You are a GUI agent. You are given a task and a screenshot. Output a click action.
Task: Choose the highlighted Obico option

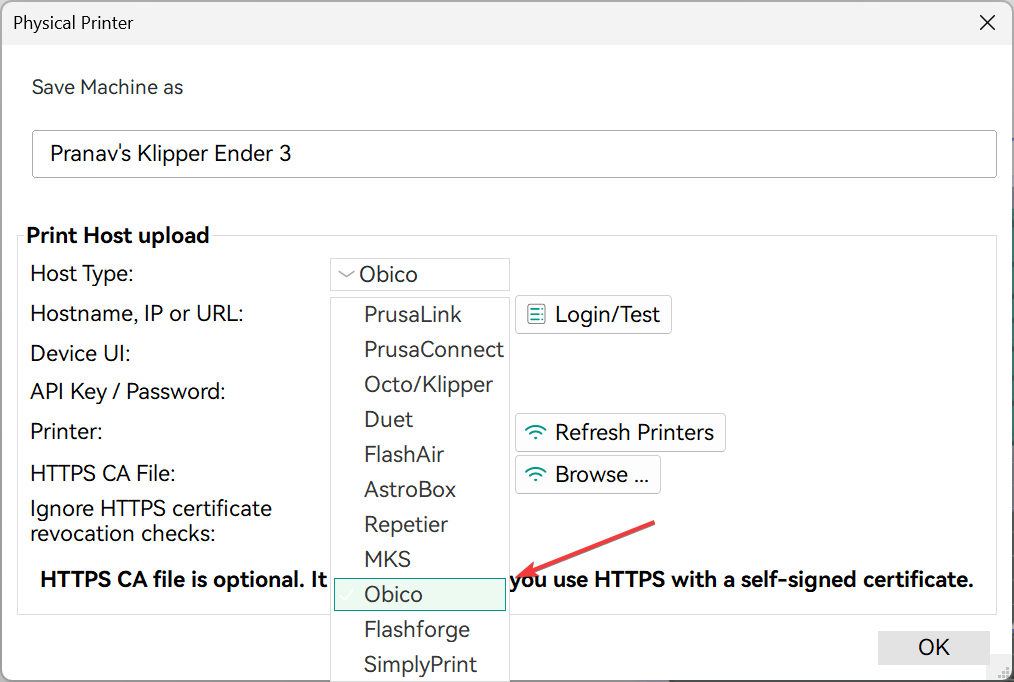(420, 594)
